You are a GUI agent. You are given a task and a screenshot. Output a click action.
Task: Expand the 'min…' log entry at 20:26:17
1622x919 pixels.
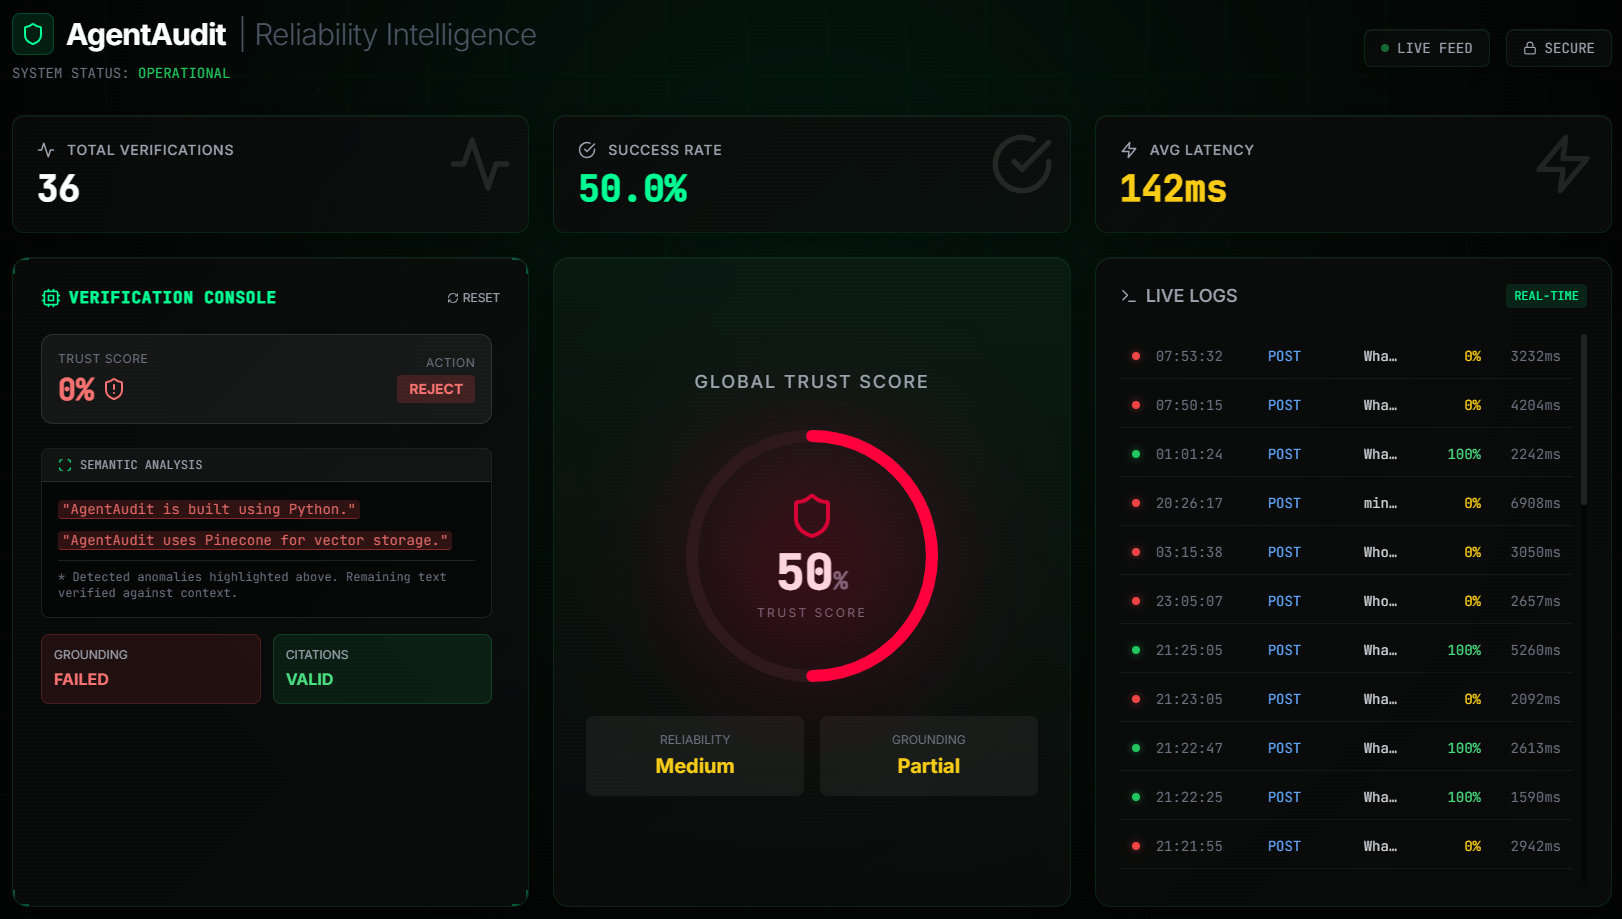click(1380, 502)
